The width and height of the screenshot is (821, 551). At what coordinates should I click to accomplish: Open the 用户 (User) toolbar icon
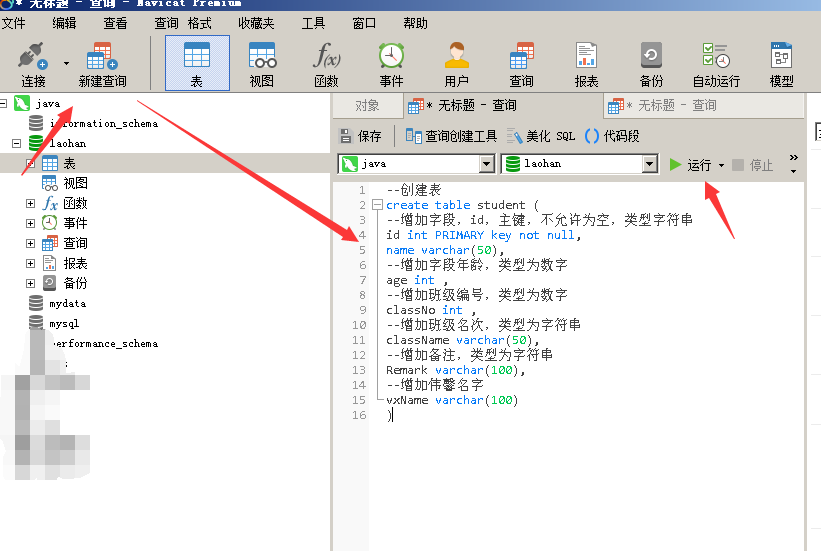tap(456, 65)
